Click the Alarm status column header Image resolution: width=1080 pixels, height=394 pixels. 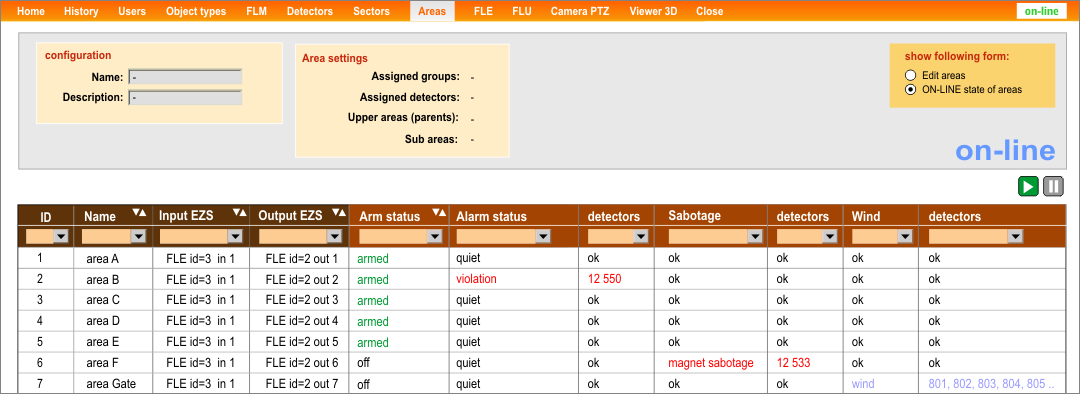pyautogui.click(x=491, y=216)
